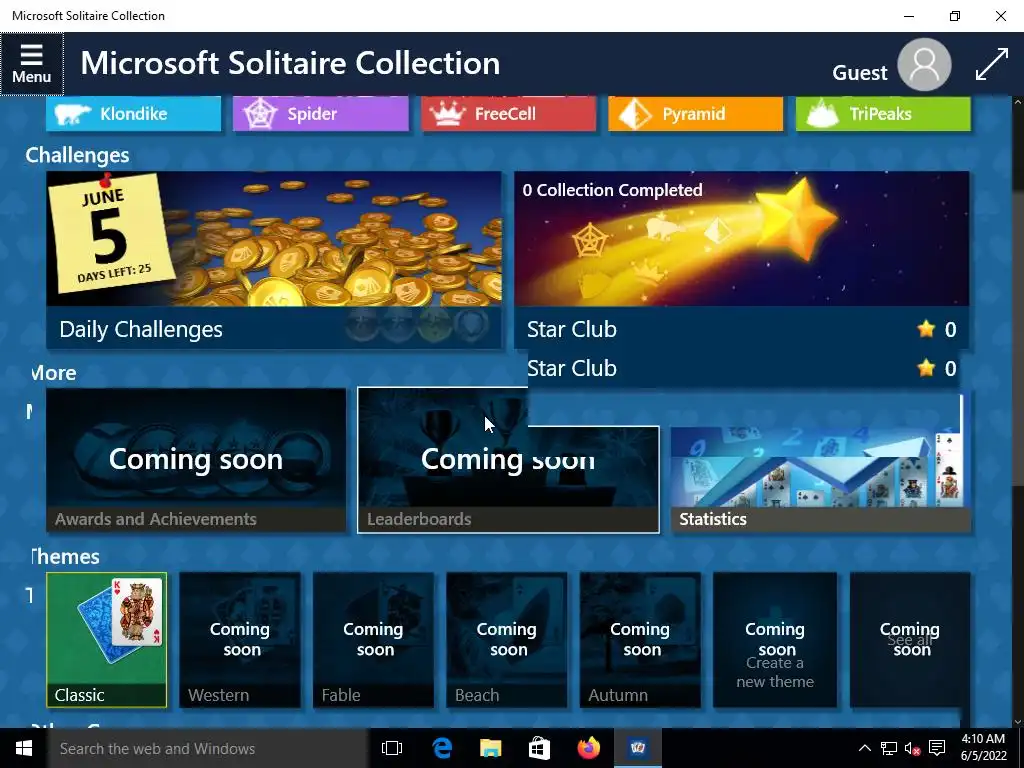Open File Explorer from taskbar

point(490,748)
